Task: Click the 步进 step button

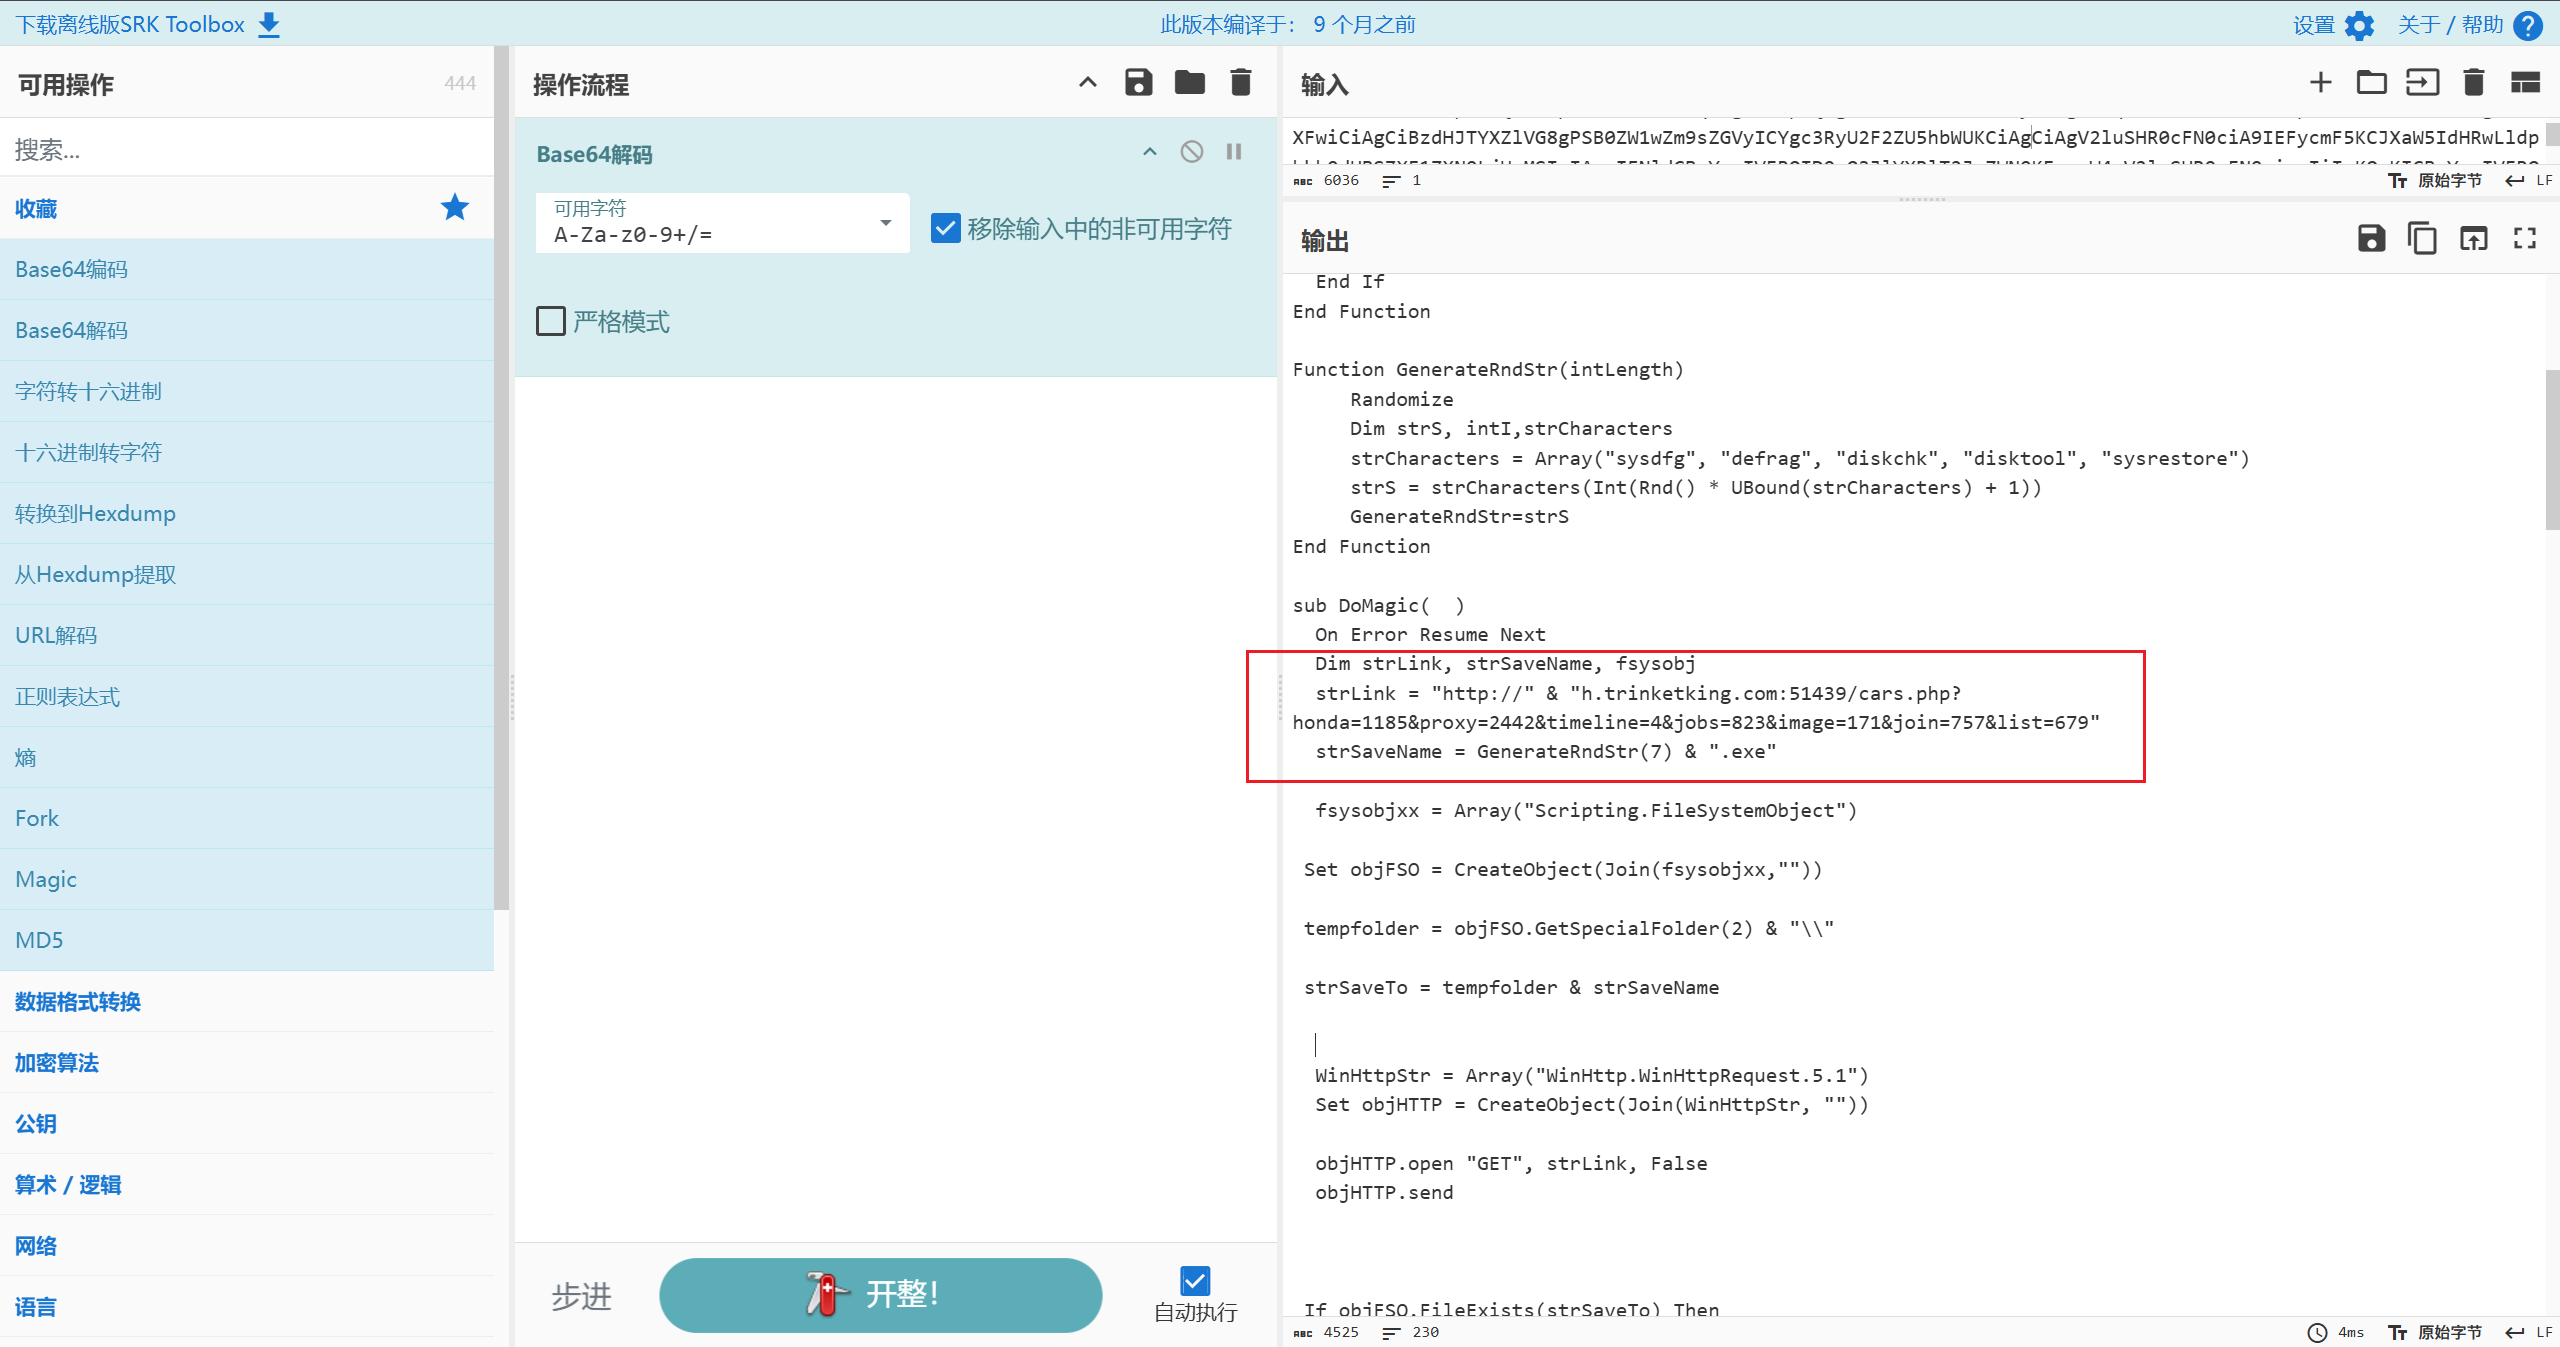Action: (581, 1297)
